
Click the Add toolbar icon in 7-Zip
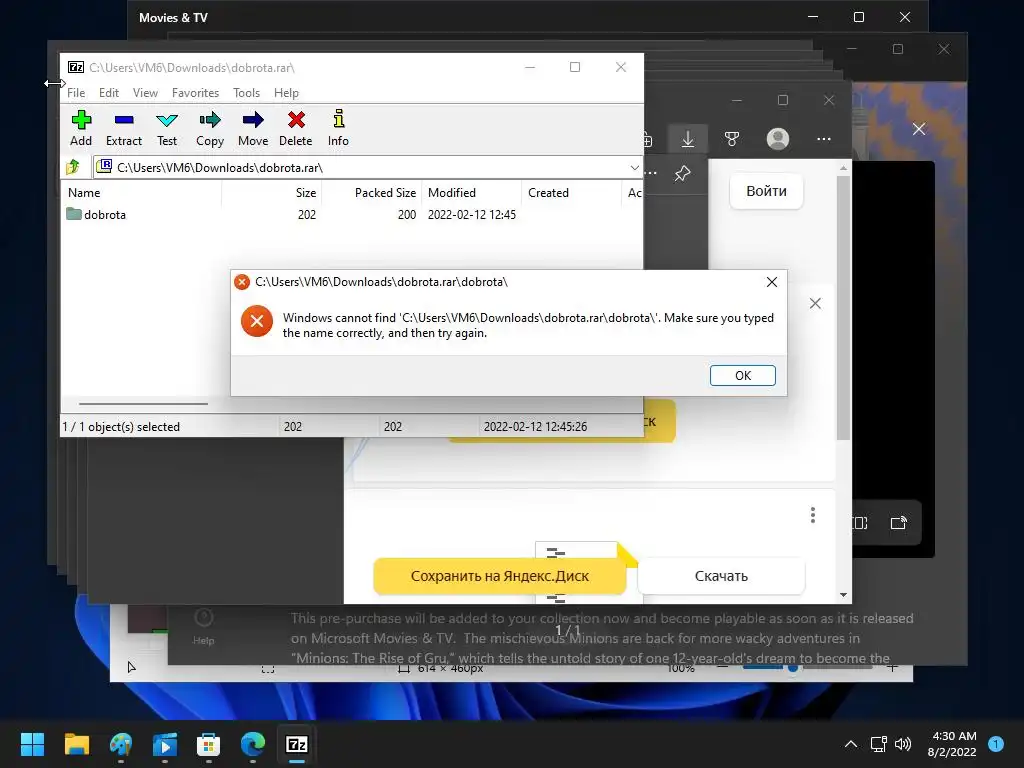pyautogui.click(x=81, y=128)
